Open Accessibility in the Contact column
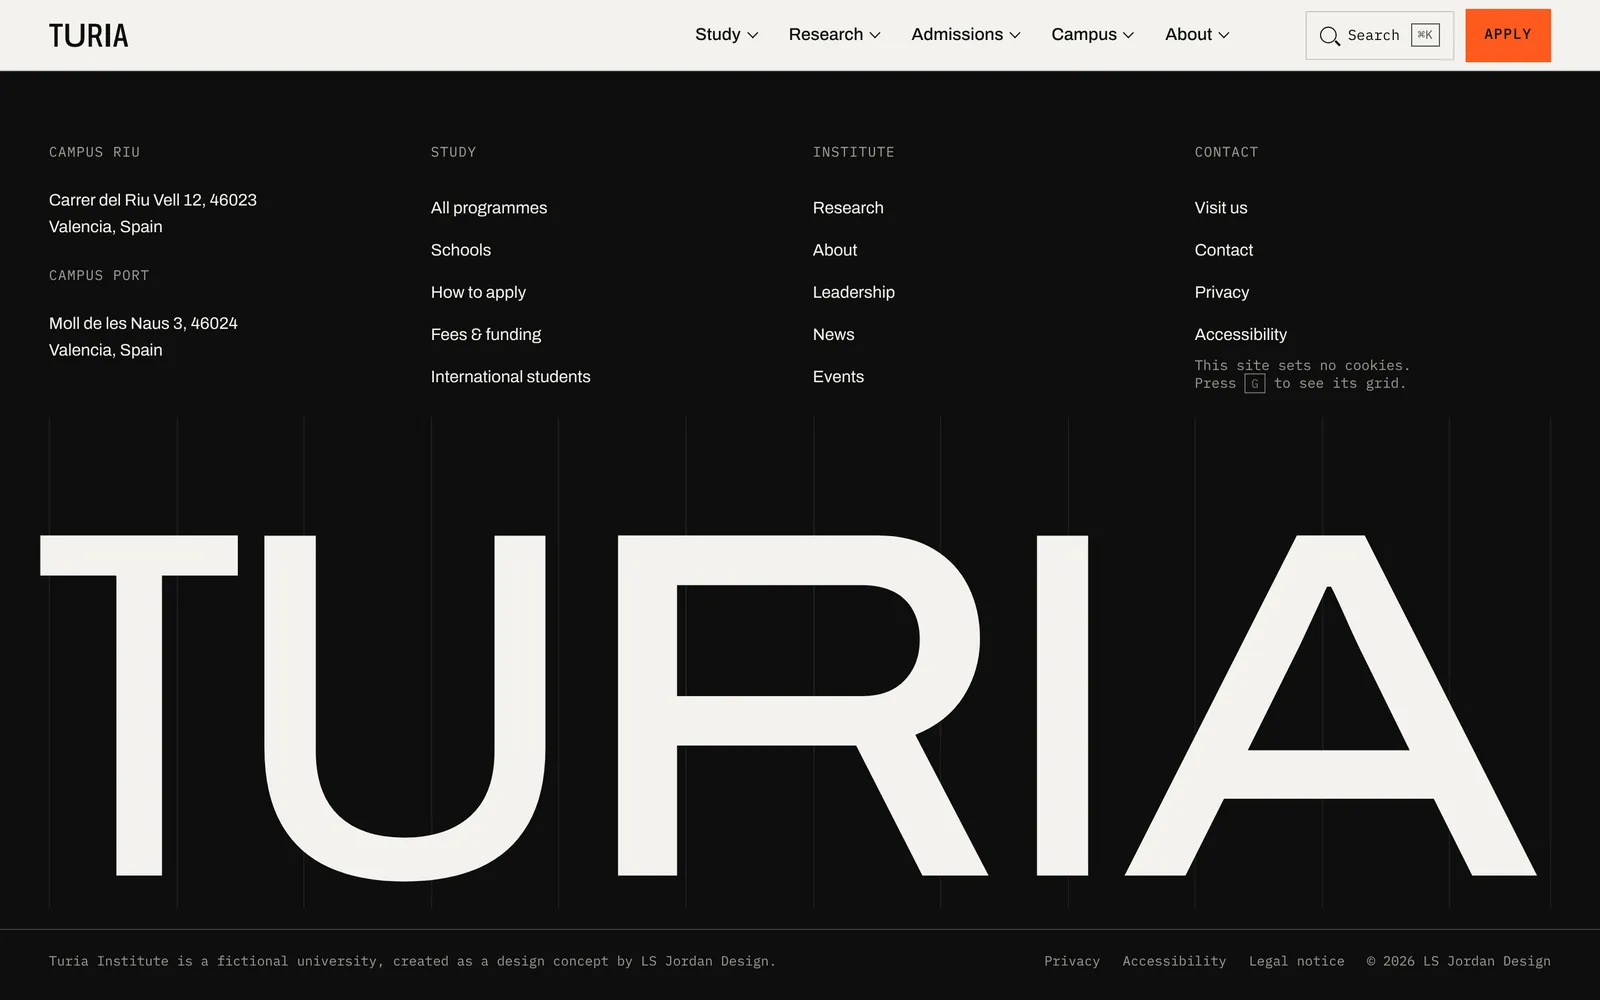Image resolution: width=1600 pixels, height=1000 pixels. (1241, 334)
